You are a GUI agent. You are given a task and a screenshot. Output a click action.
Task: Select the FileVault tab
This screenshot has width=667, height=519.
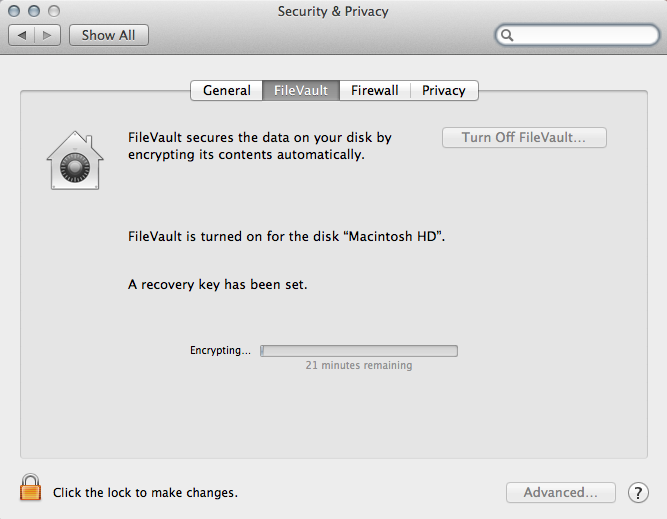coord(301,90)
